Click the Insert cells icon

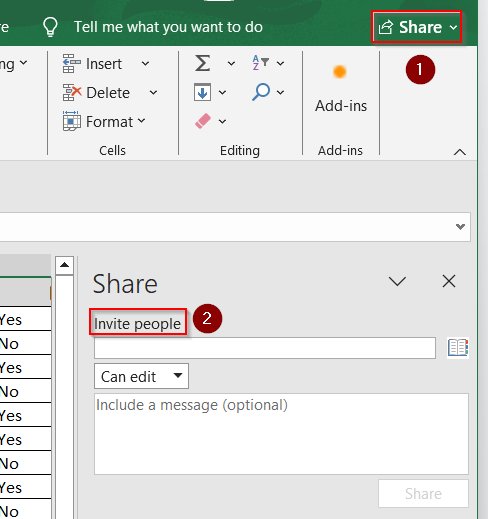[x=71, y=63]
